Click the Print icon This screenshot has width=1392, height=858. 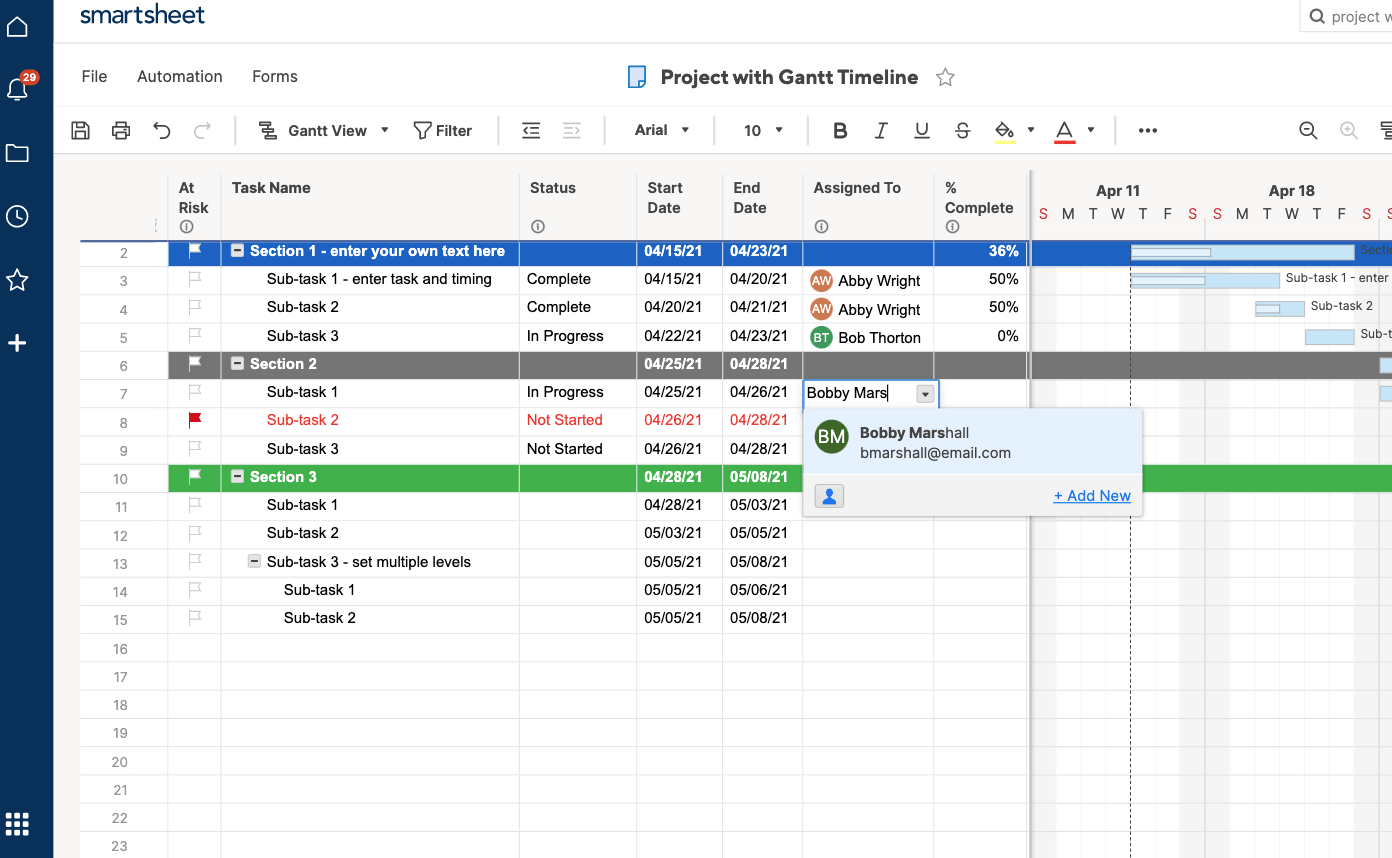tap(121, 130)
